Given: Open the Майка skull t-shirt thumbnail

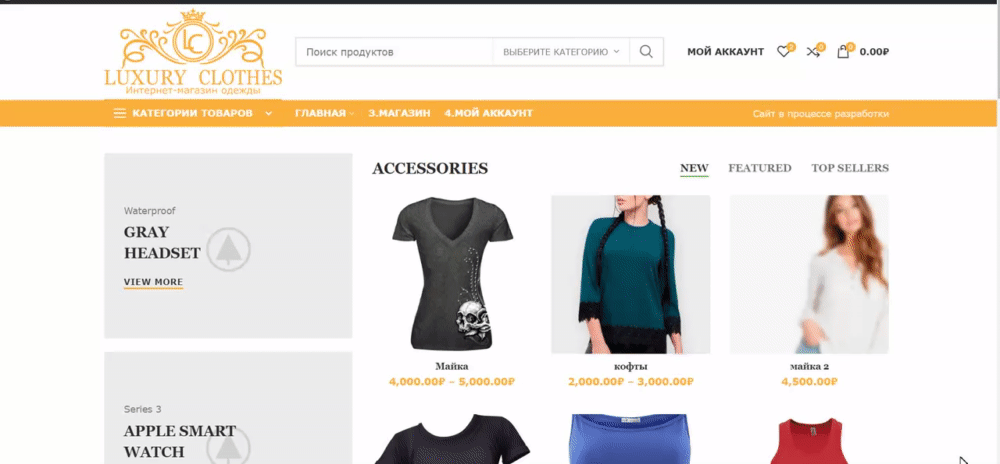Looking at the screenshot, I should [x=452, y=274].
